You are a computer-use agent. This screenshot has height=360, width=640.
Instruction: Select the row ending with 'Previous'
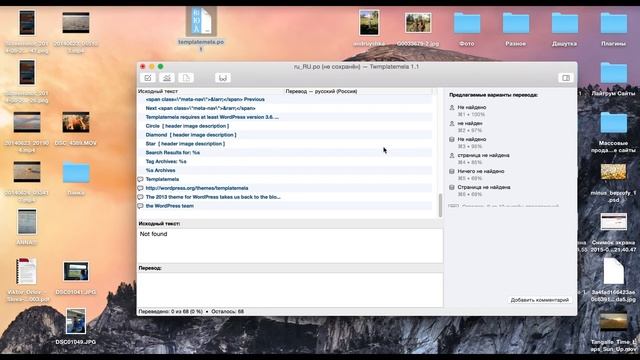pos(284,100)
